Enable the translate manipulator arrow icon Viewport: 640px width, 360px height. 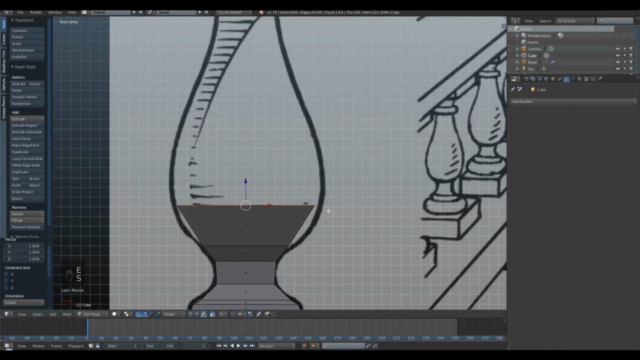145,314
